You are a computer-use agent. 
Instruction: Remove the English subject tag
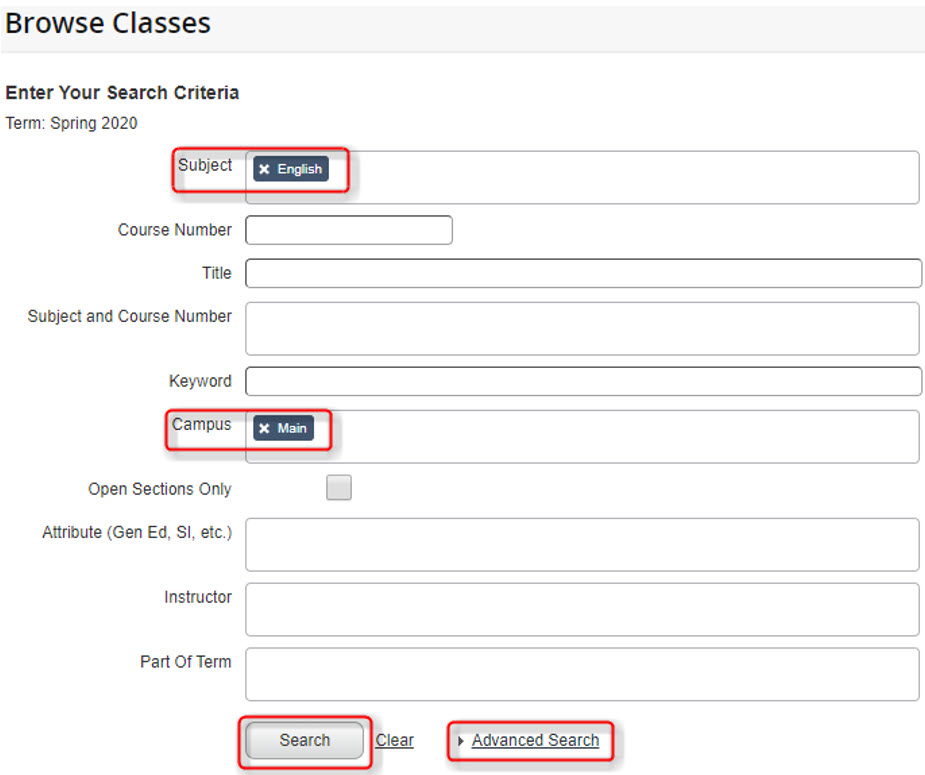pyautogui.click(x=263, y=169)
